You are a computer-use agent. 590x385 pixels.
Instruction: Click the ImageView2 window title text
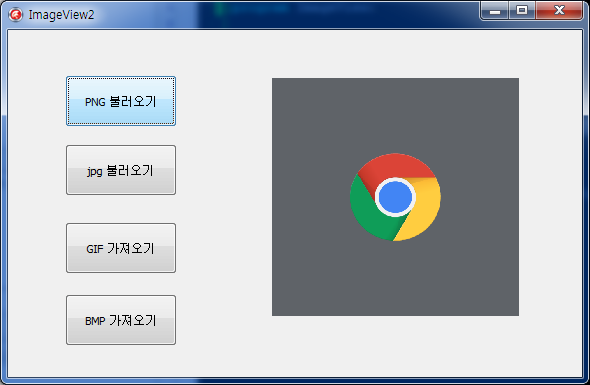point(61,15)
